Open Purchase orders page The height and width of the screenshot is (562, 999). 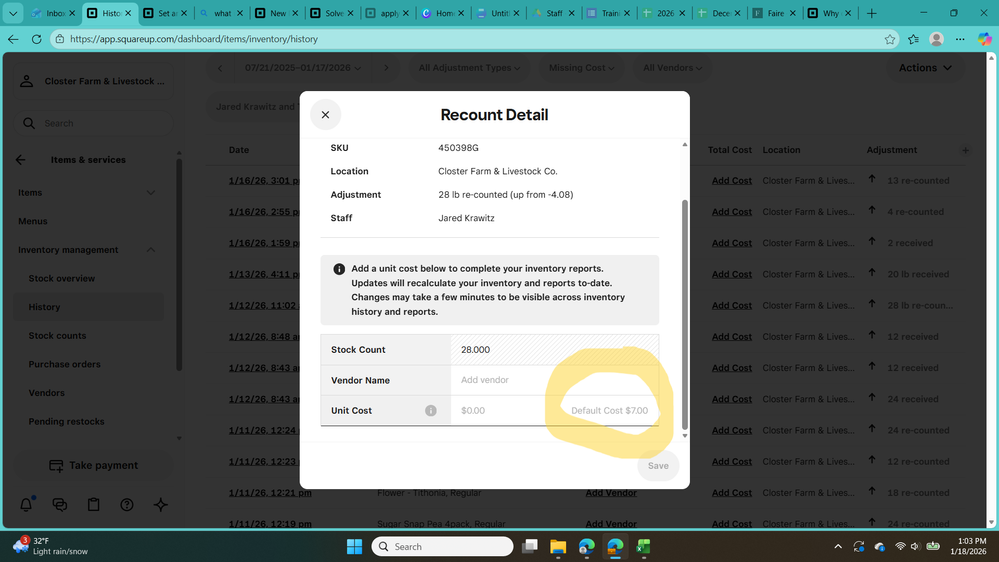[x=64, y=364]
